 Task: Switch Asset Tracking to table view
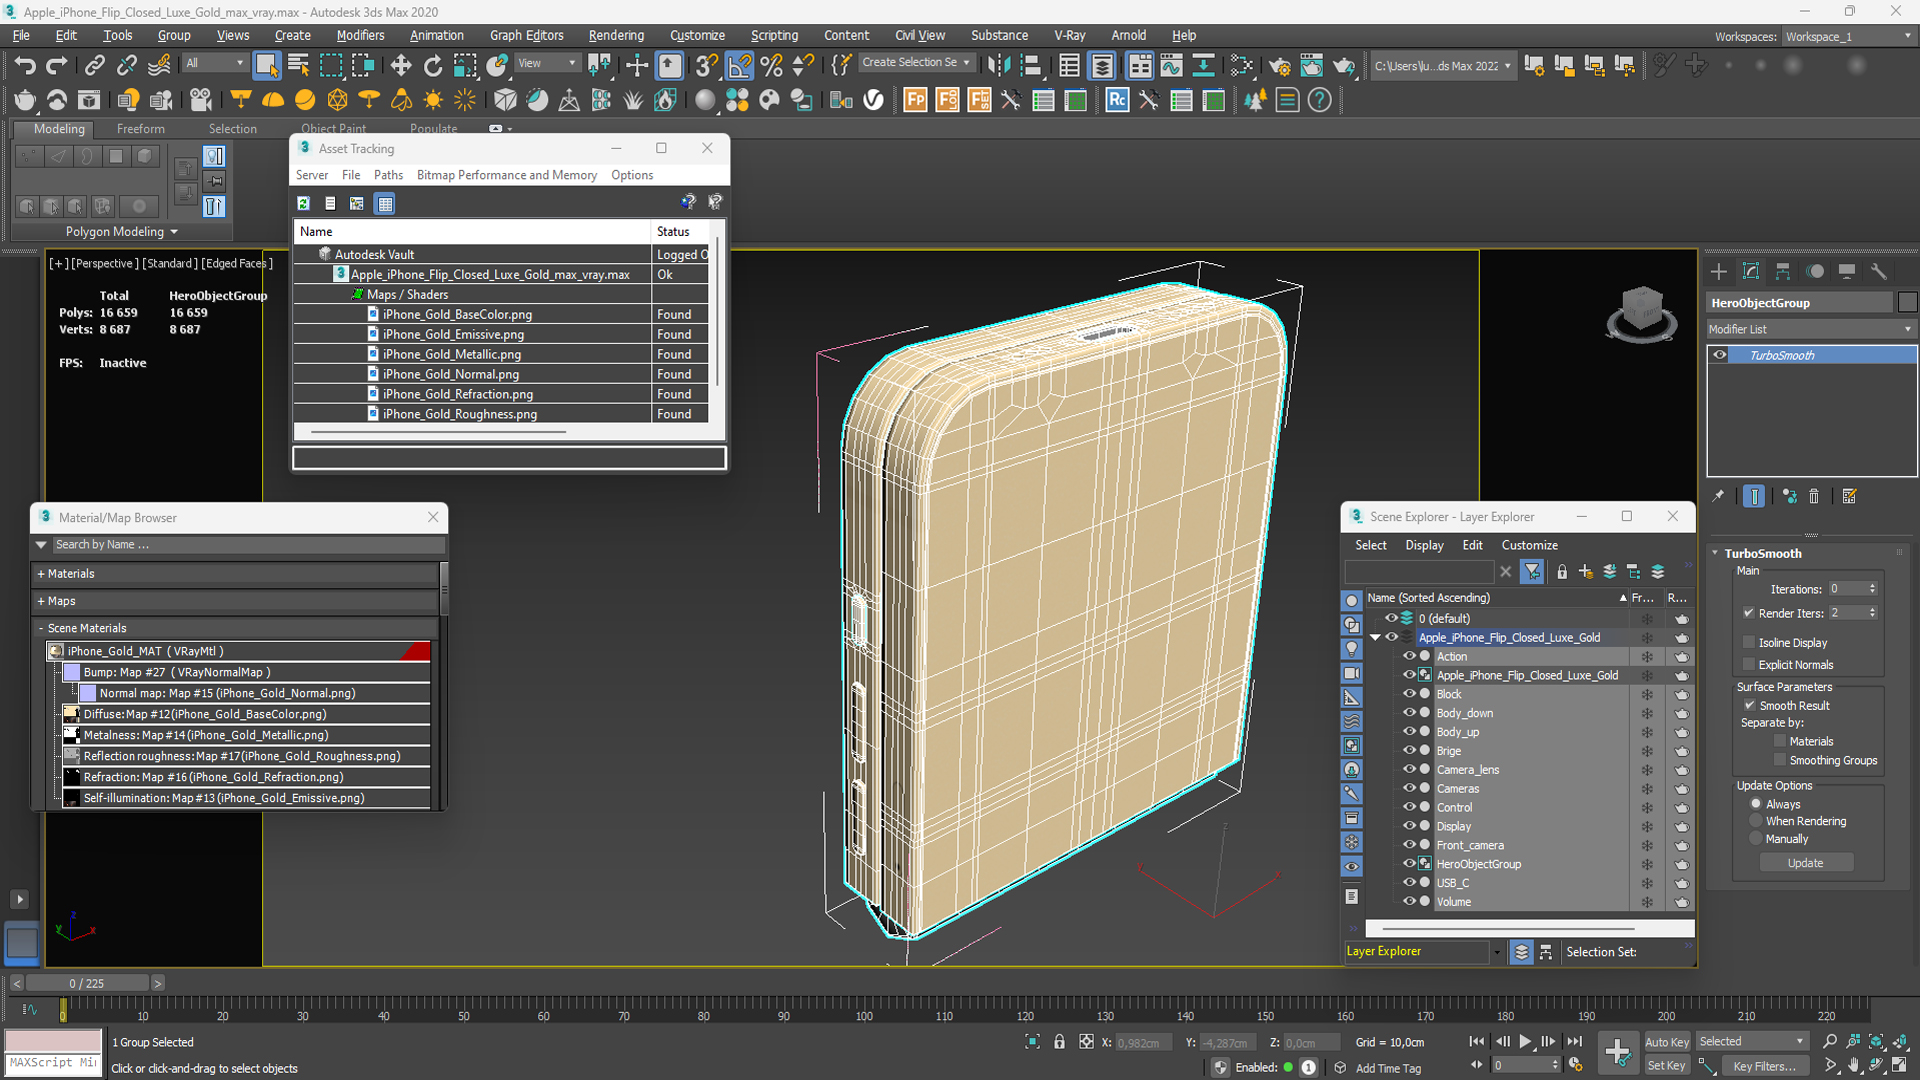point(385,203)
